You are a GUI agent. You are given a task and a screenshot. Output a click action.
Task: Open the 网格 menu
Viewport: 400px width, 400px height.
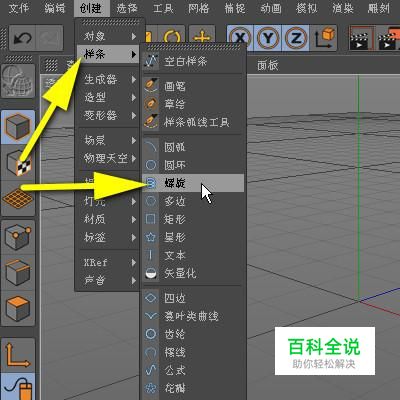pos(199,8)
